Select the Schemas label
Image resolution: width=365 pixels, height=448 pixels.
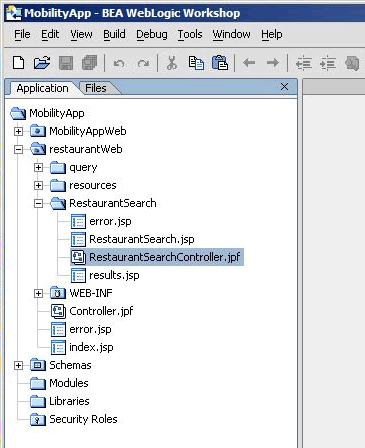(x=70, y=365)
